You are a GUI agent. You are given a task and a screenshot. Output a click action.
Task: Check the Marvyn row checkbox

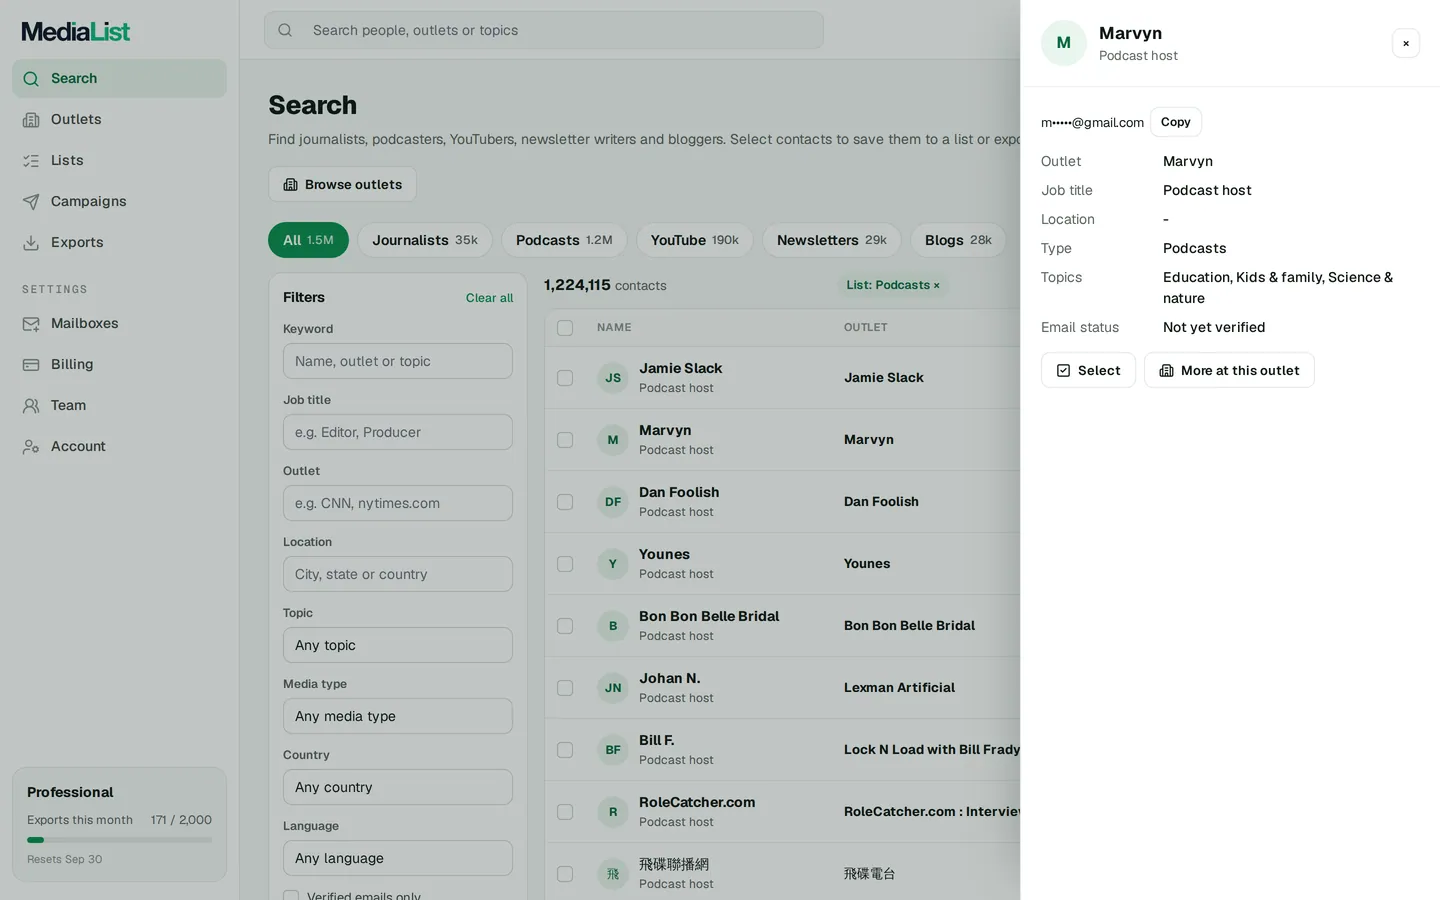tap(565, 440)
